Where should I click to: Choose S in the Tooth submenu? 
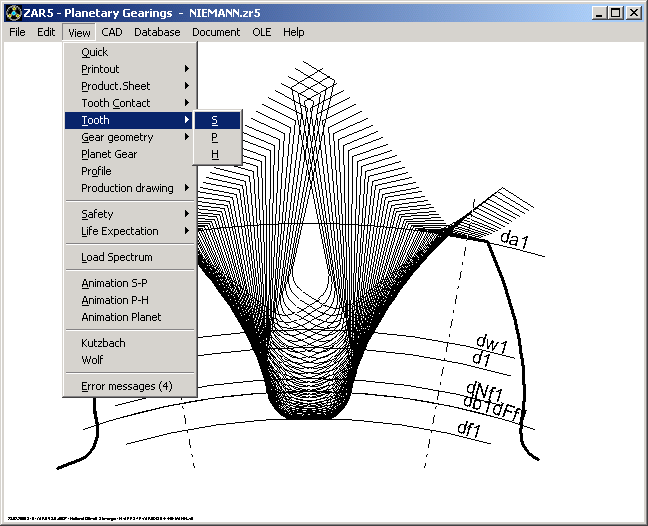(214, 121)
